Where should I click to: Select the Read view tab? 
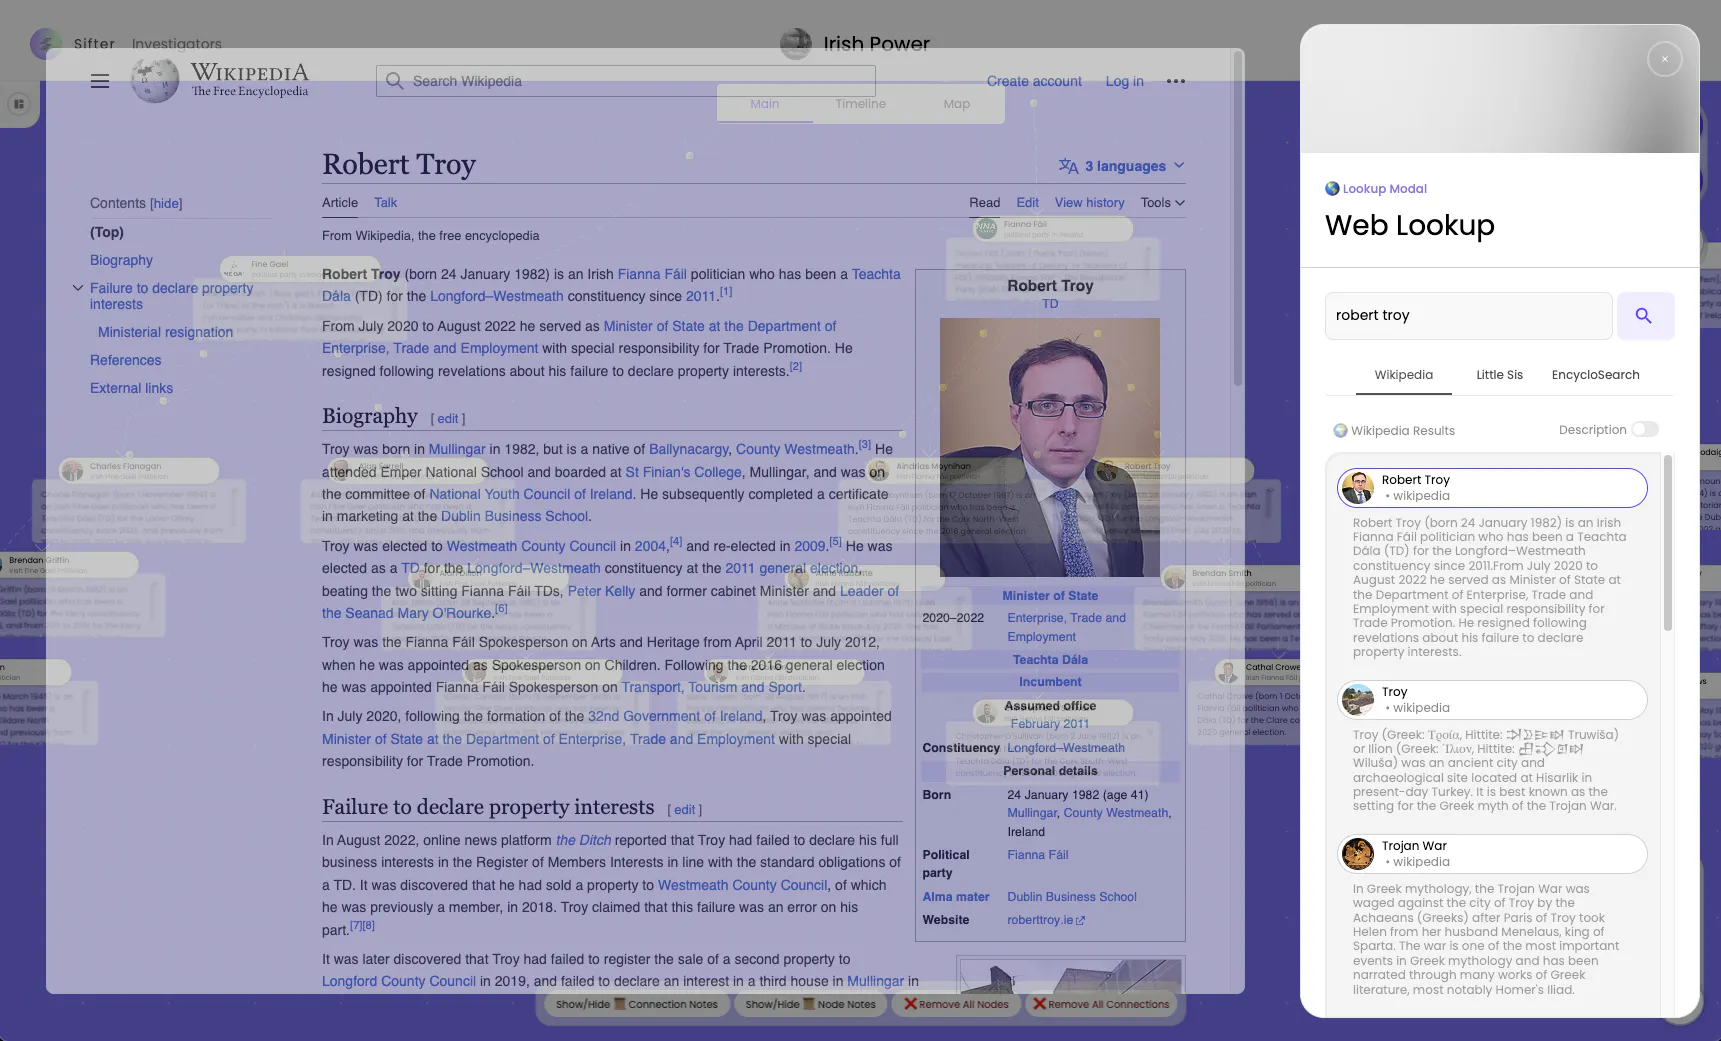tap(984, 203)
